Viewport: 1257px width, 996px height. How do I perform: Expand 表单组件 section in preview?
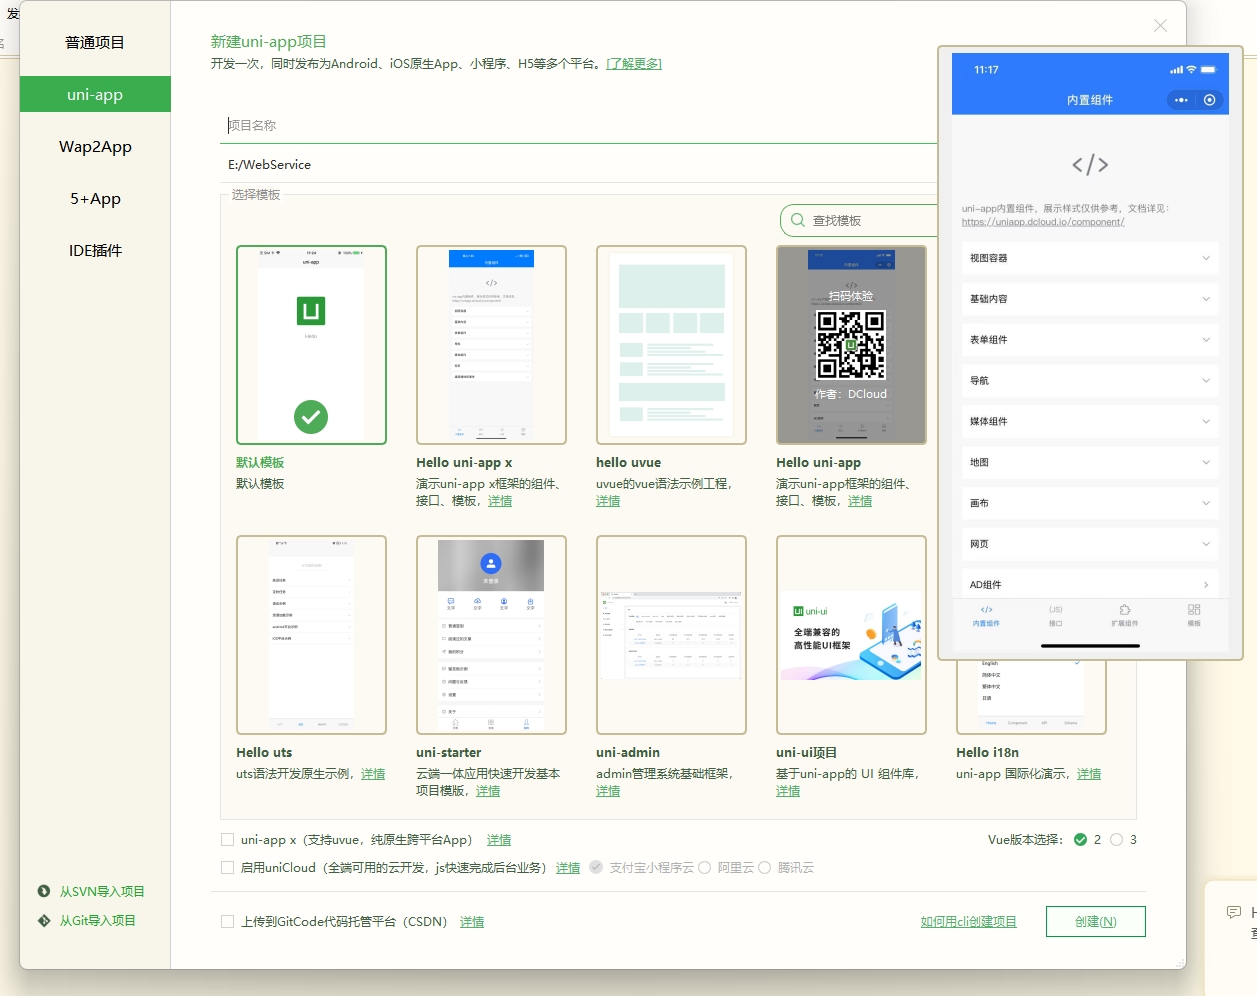[1090, 340]
